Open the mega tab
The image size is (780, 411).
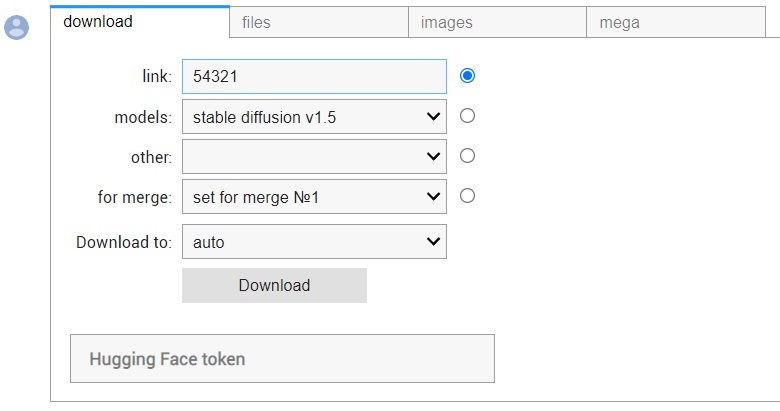tap(676, 22)
